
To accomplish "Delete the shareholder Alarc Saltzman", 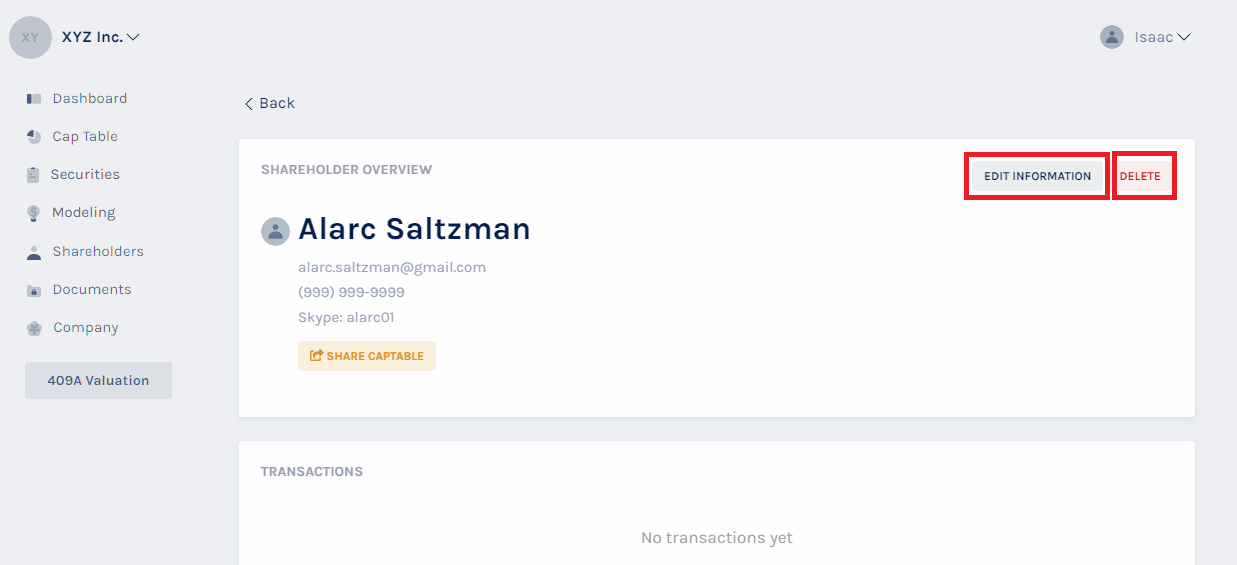I will point(1140,176).
